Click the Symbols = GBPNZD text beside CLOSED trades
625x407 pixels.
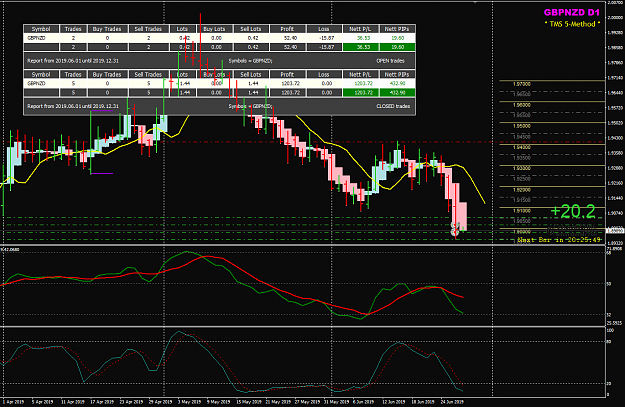click(250, 106)
